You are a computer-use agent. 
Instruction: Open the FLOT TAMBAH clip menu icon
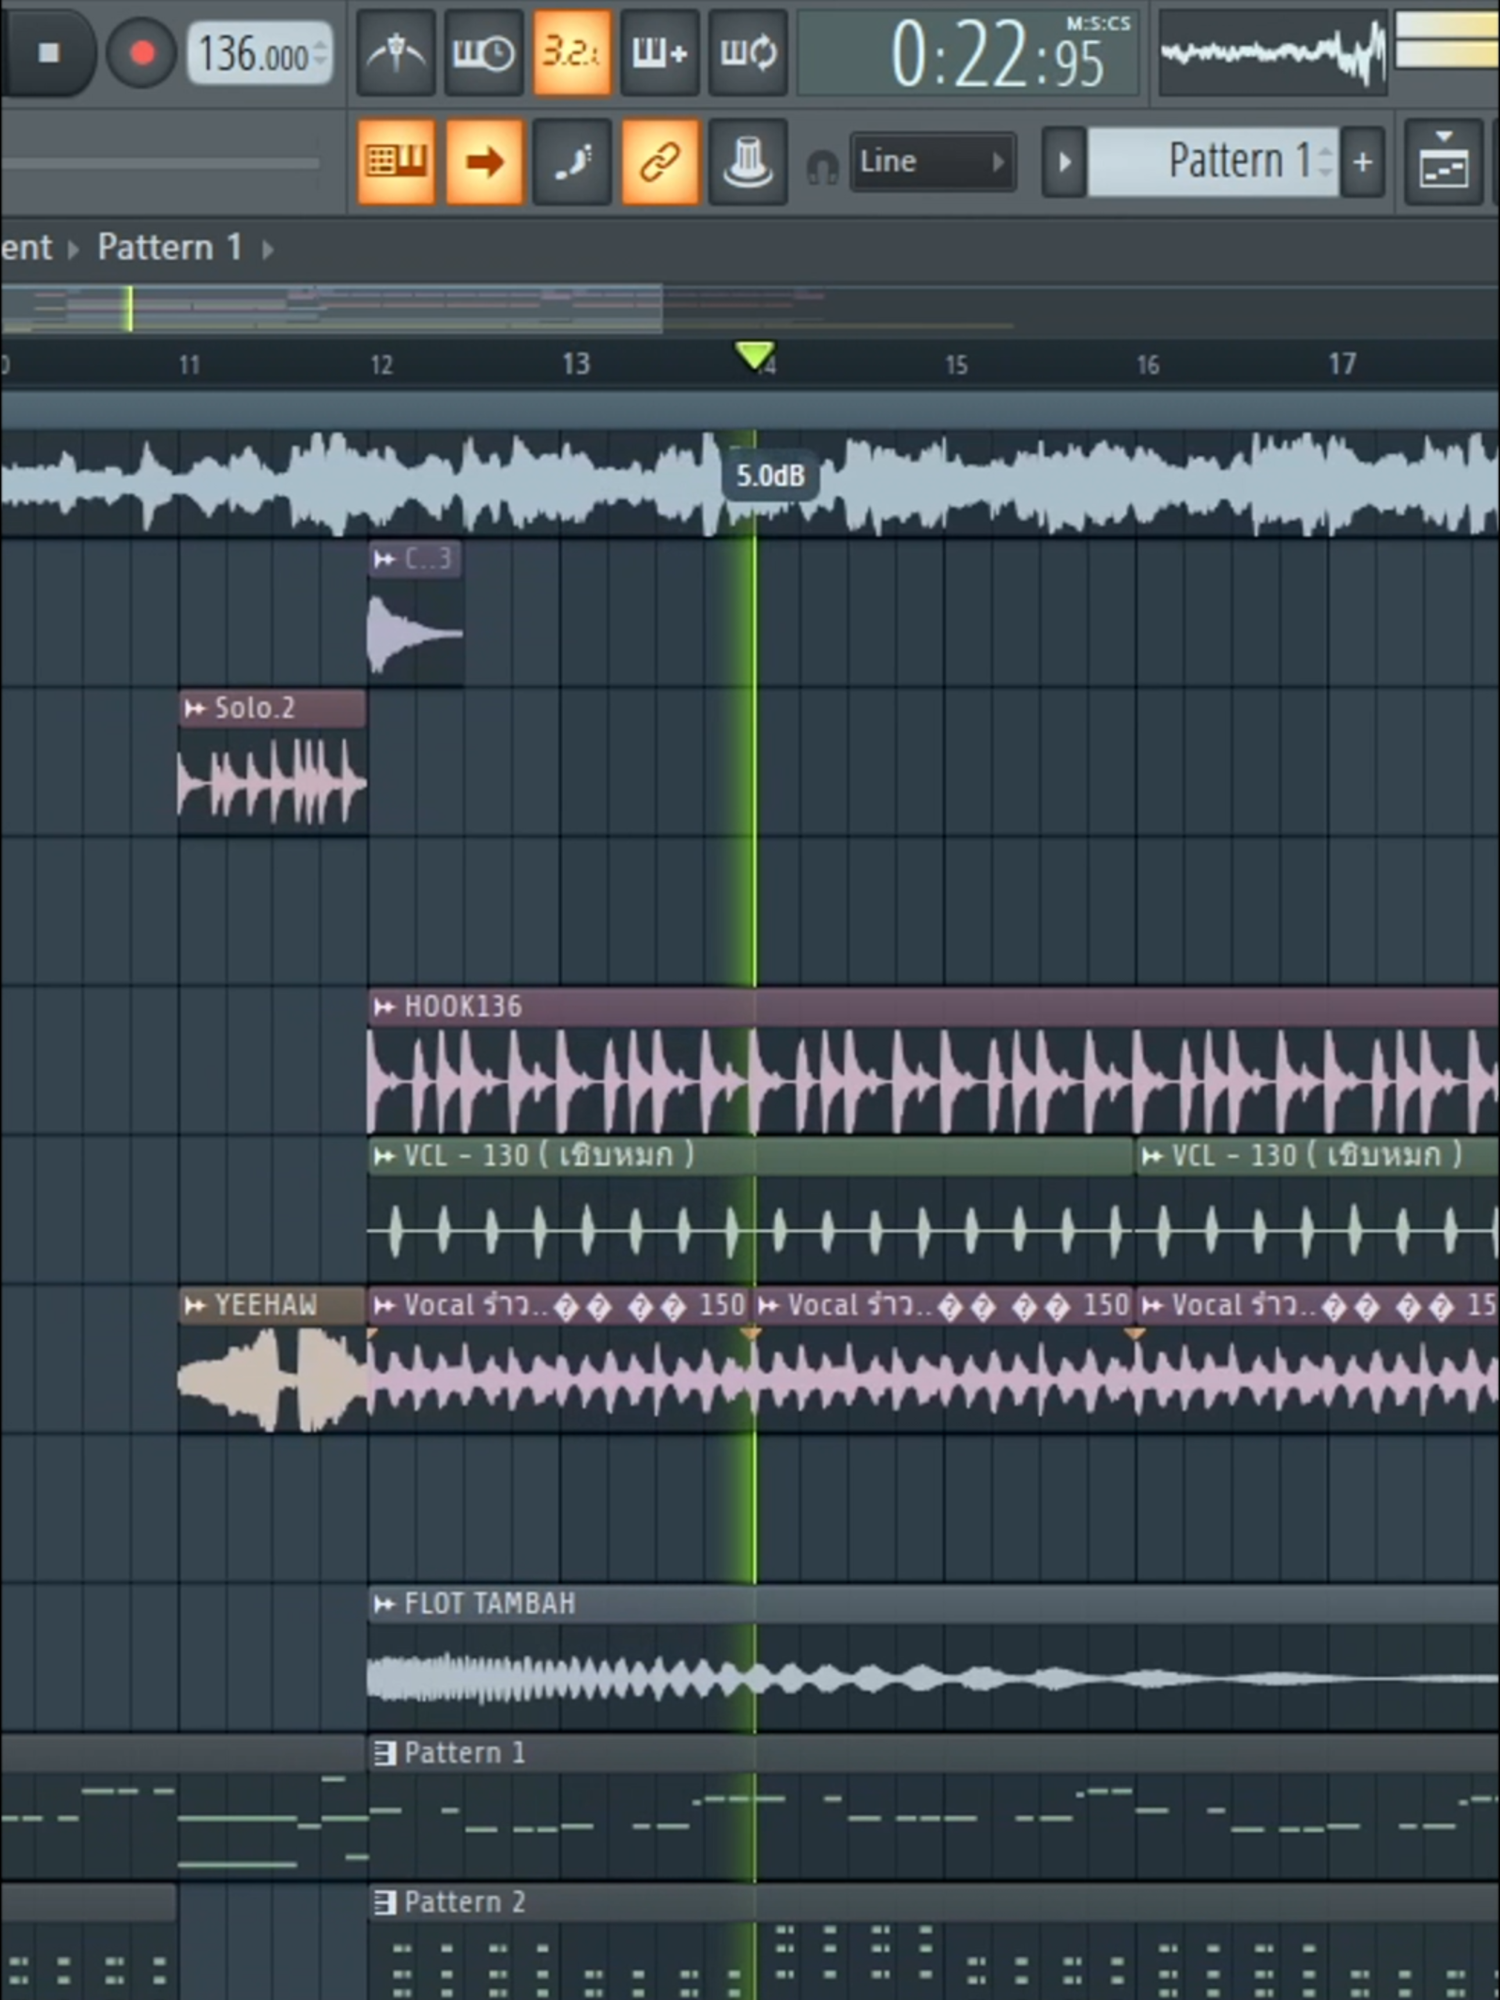(x=384, y=1605)
